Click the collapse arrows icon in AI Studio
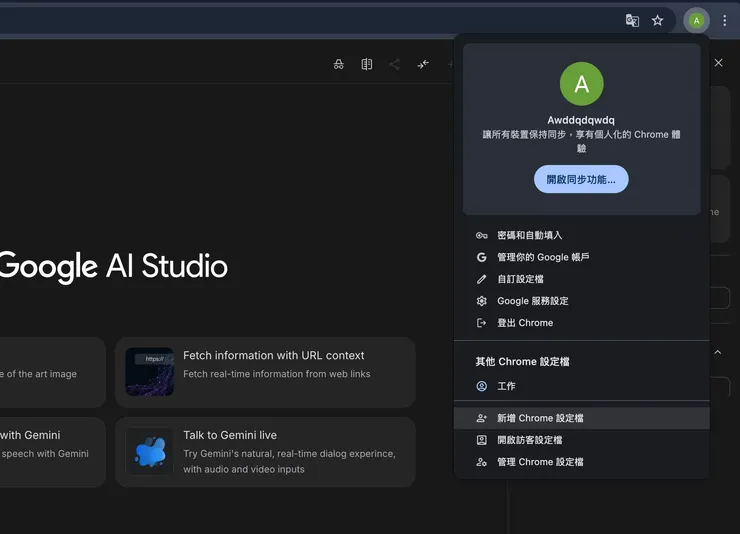Image resolution: width=740 pixels, height=534 pixels. [423, 64]
